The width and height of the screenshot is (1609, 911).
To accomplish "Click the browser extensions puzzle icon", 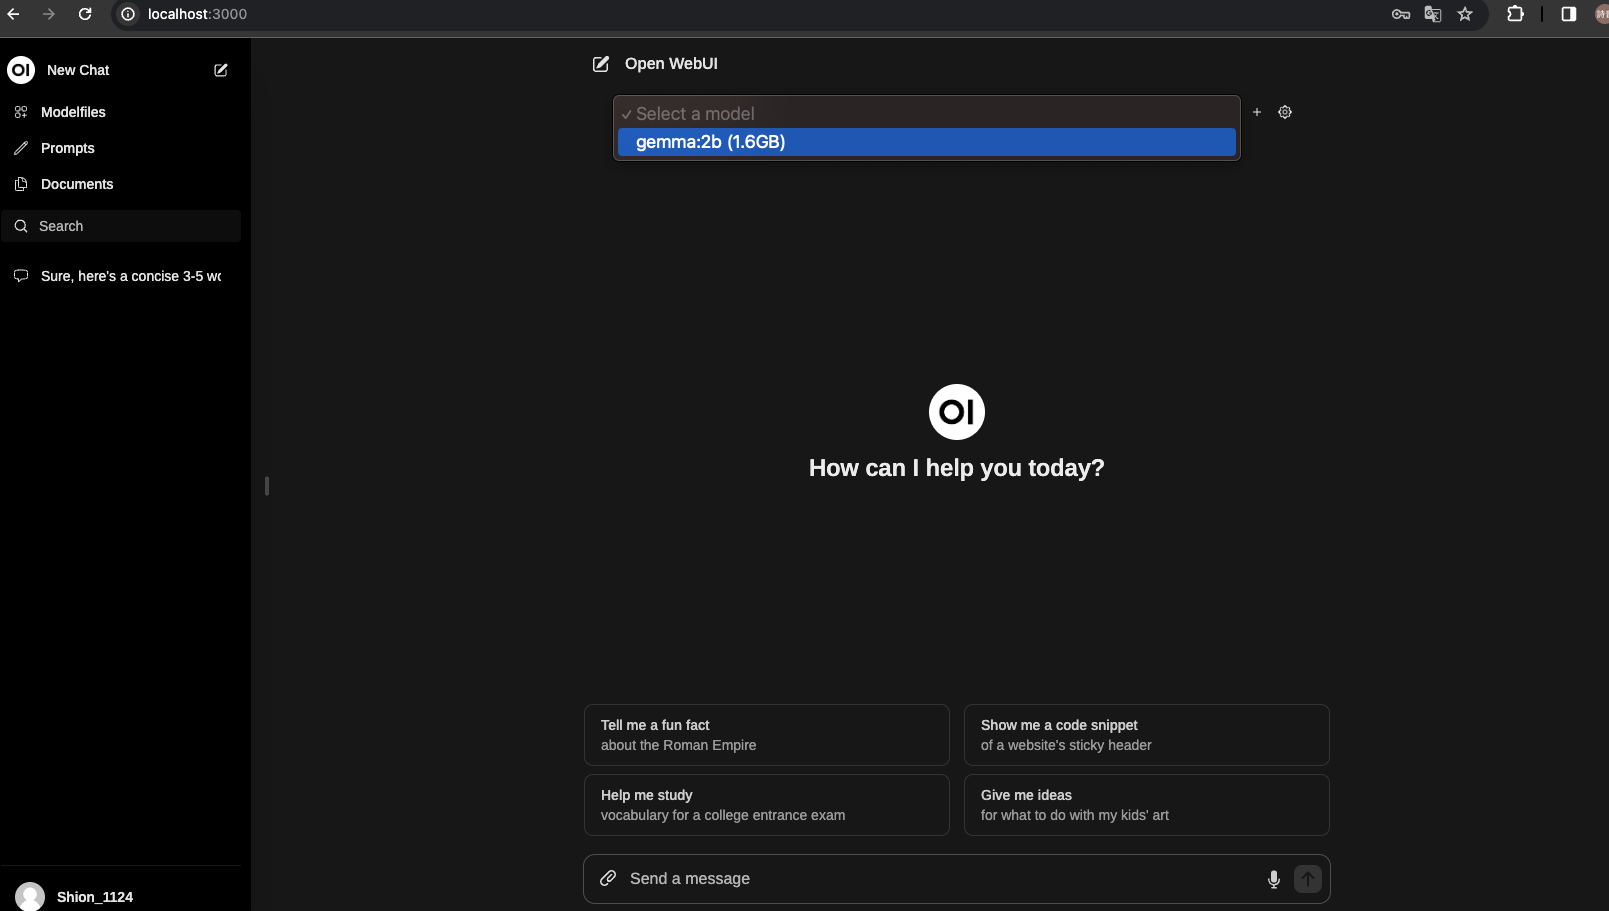I will pyautogui.click(x=1516, y=14).
